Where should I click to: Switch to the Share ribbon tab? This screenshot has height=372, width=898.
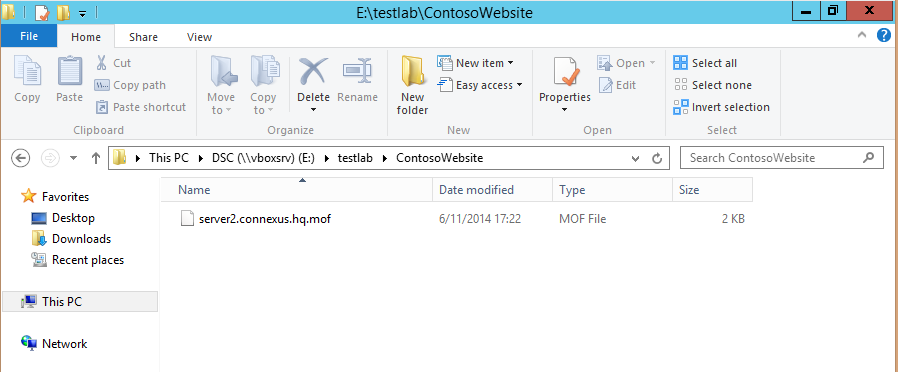tap(143, 37)
